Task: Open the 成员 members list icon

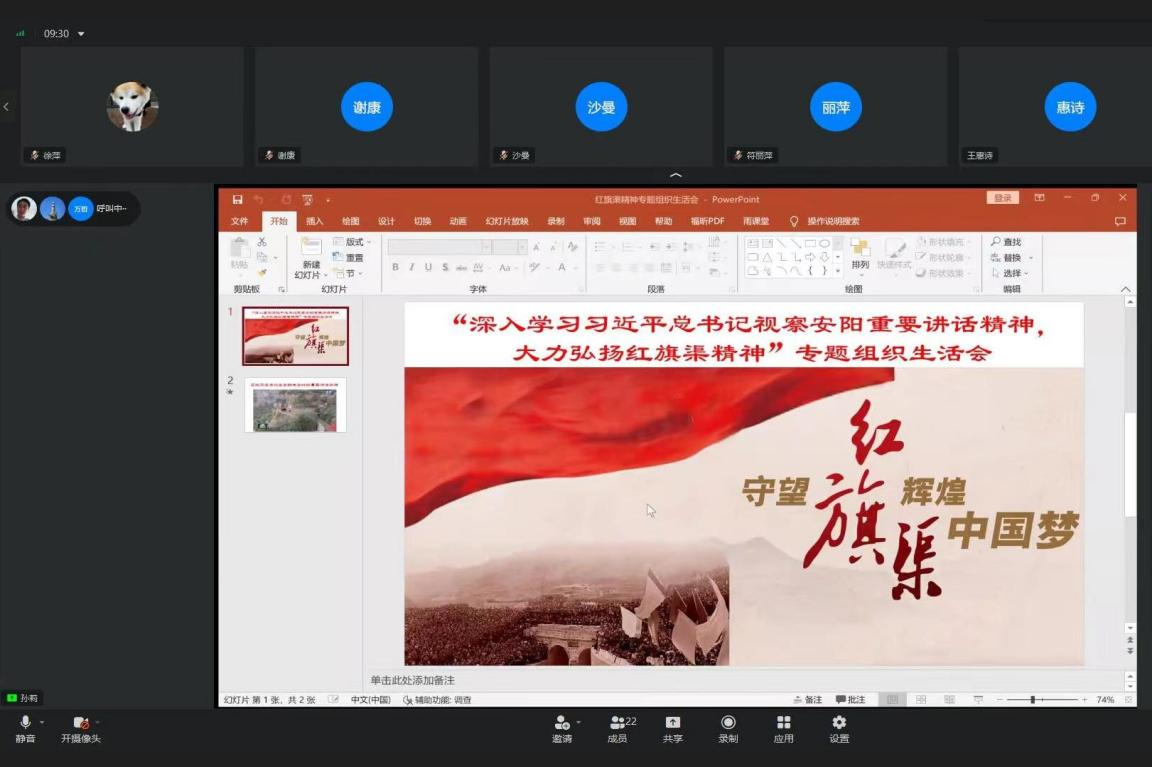Action: pyautogui.click(x=617, y=723)
